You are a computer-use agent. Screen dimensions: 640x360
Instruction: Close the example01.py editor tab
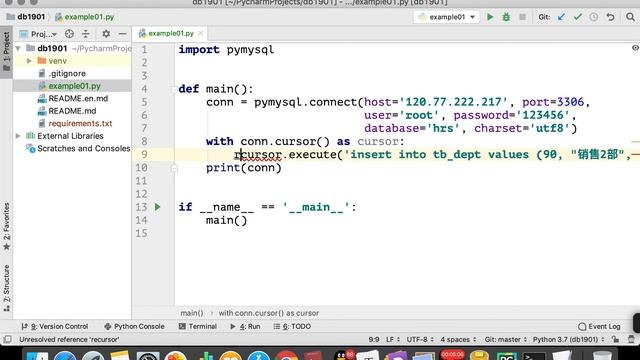(x=200, y=33)
